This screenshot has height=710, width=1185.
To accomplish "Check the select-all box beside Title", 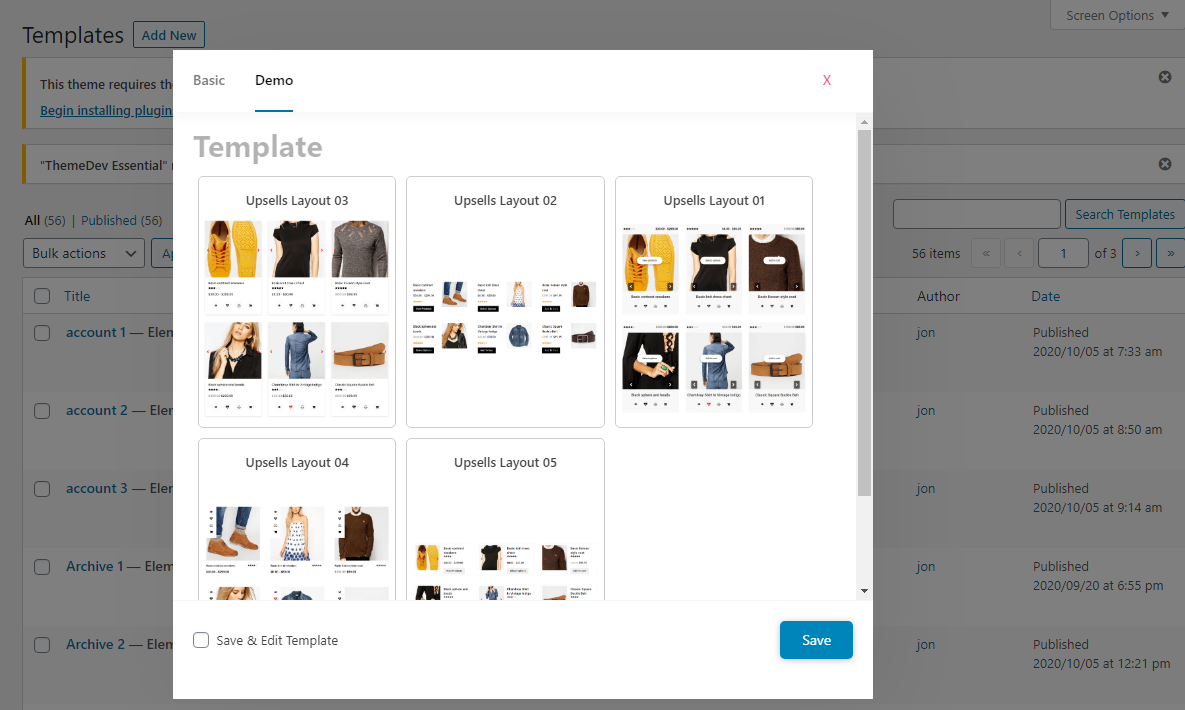I will pyautogui.click(x=42, y=296).
